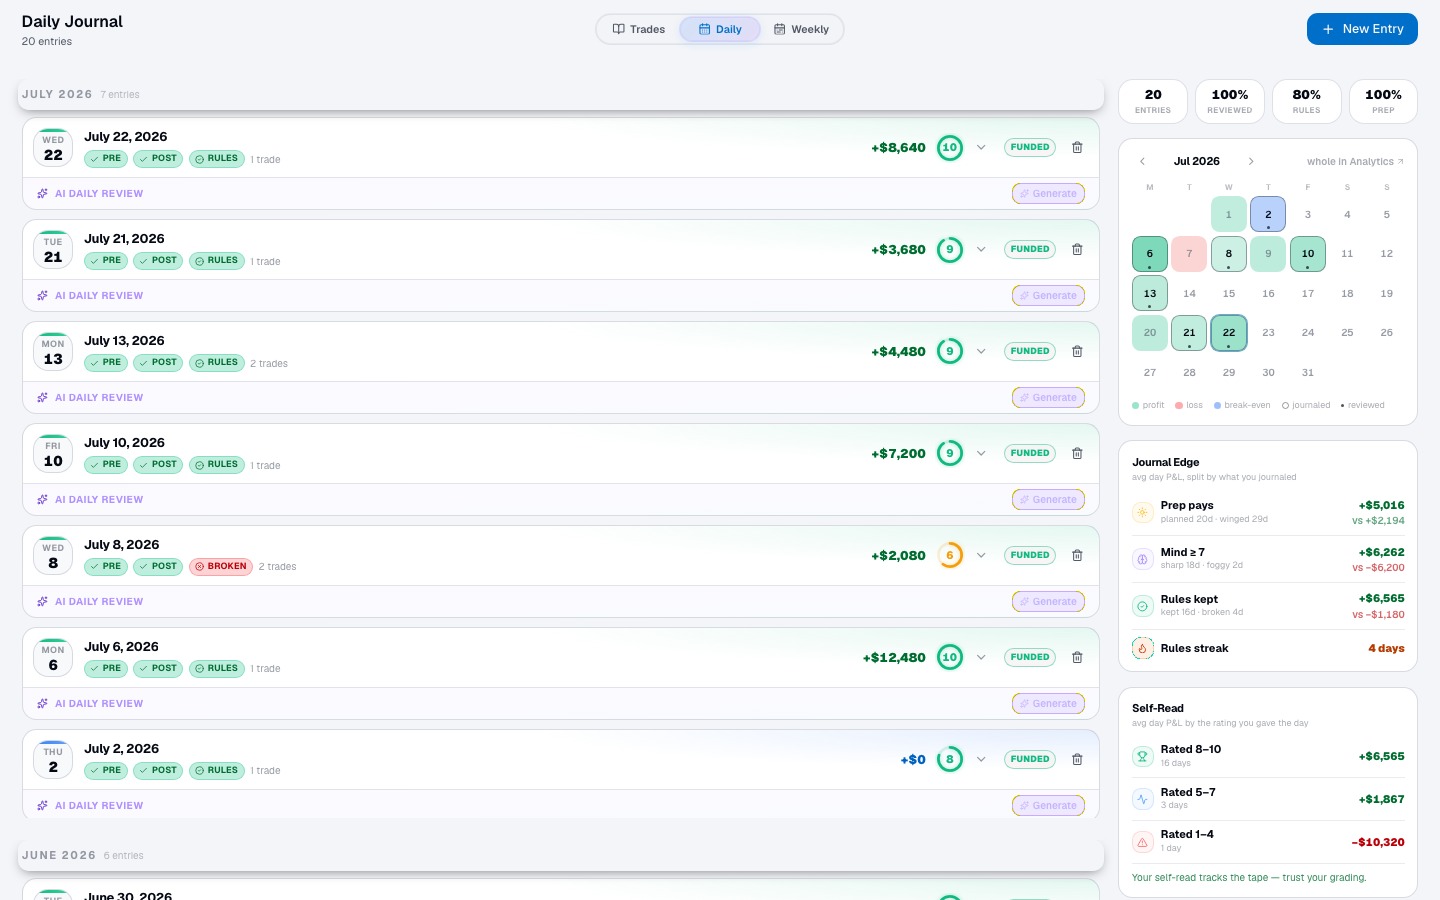This screenshot has width=1440, height=900.
Task: Expand the July 8, 2026 entry chevron
Action: [x=981, y=555]
